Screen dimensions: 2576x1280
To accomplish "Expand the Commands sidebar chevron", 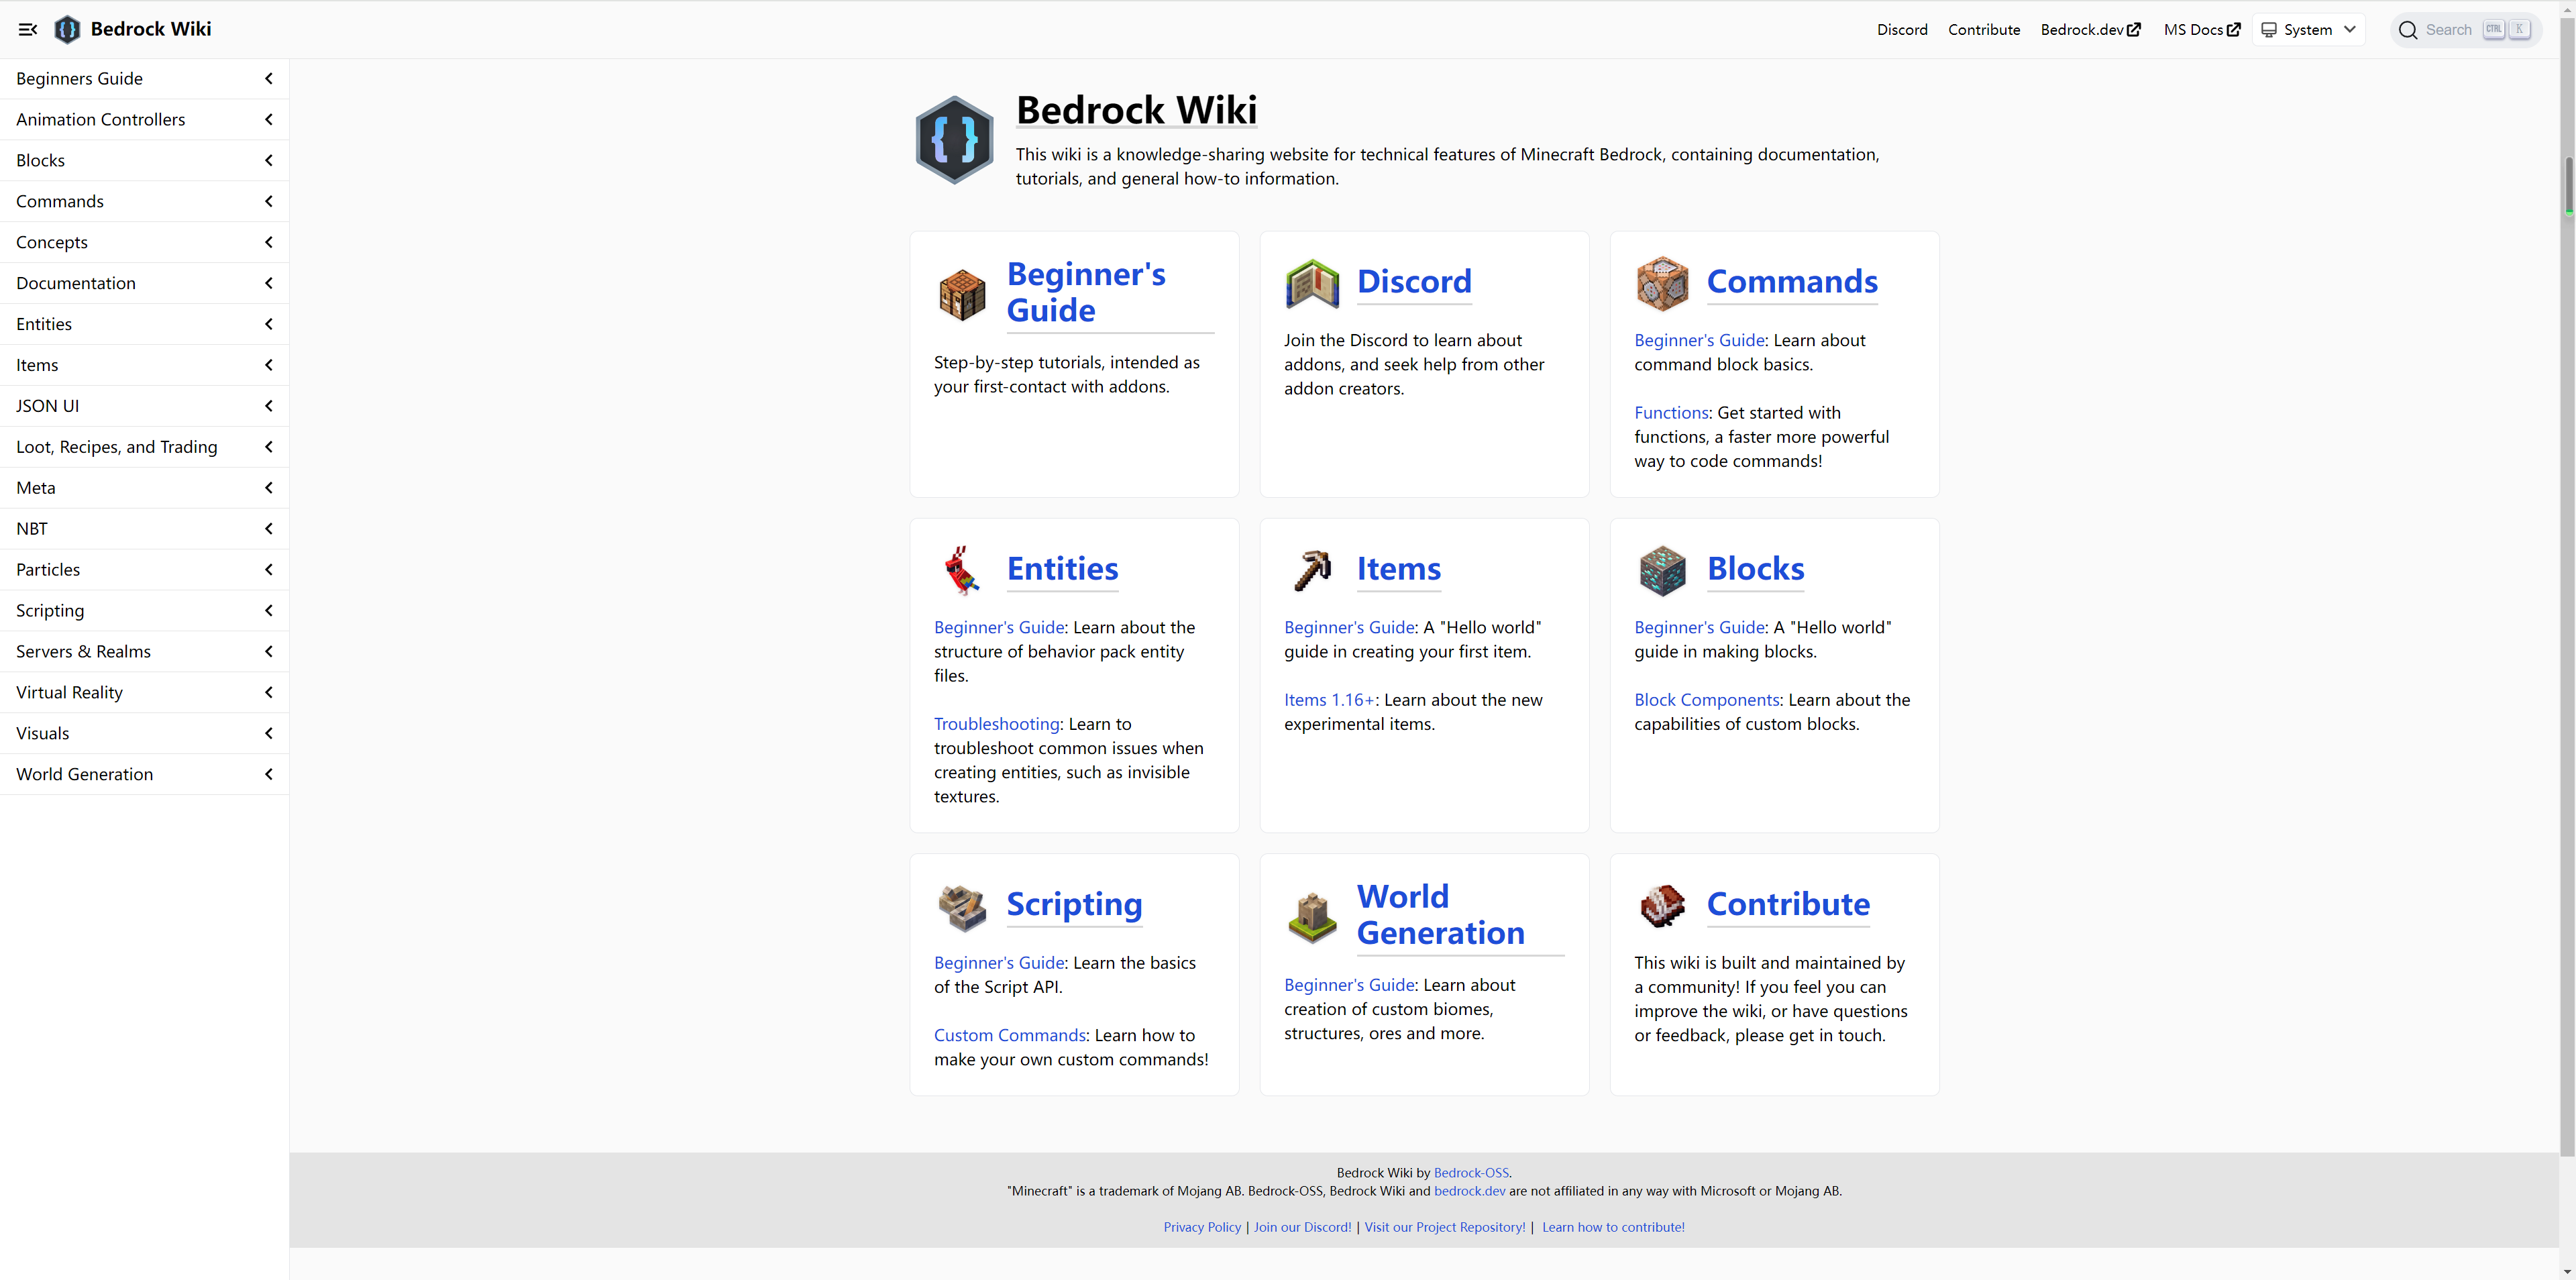I will tap(268, 201).
